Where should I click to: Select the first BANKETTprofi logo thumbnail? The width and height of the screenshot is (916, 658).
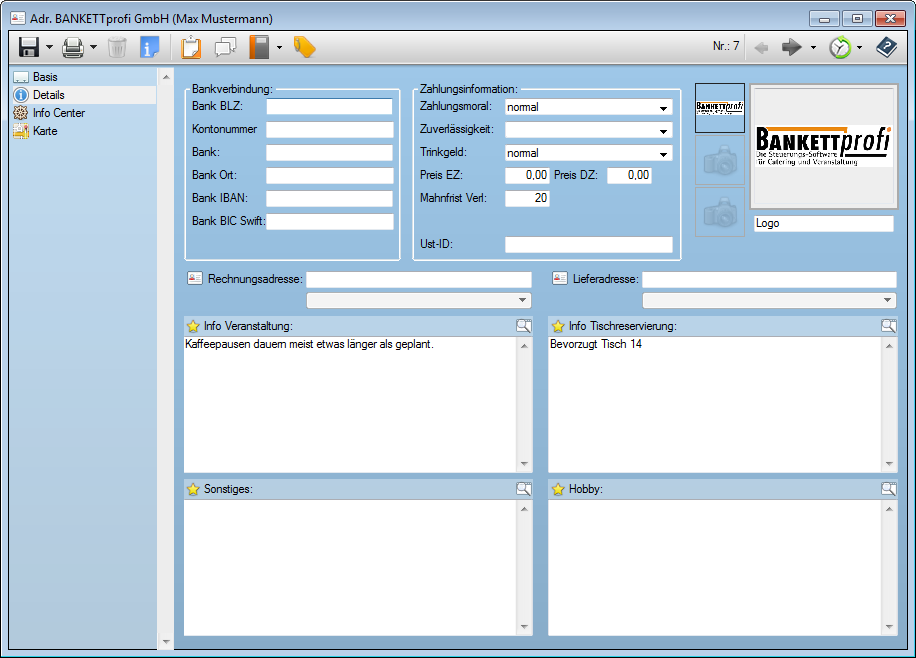click(x=719, y=108)
